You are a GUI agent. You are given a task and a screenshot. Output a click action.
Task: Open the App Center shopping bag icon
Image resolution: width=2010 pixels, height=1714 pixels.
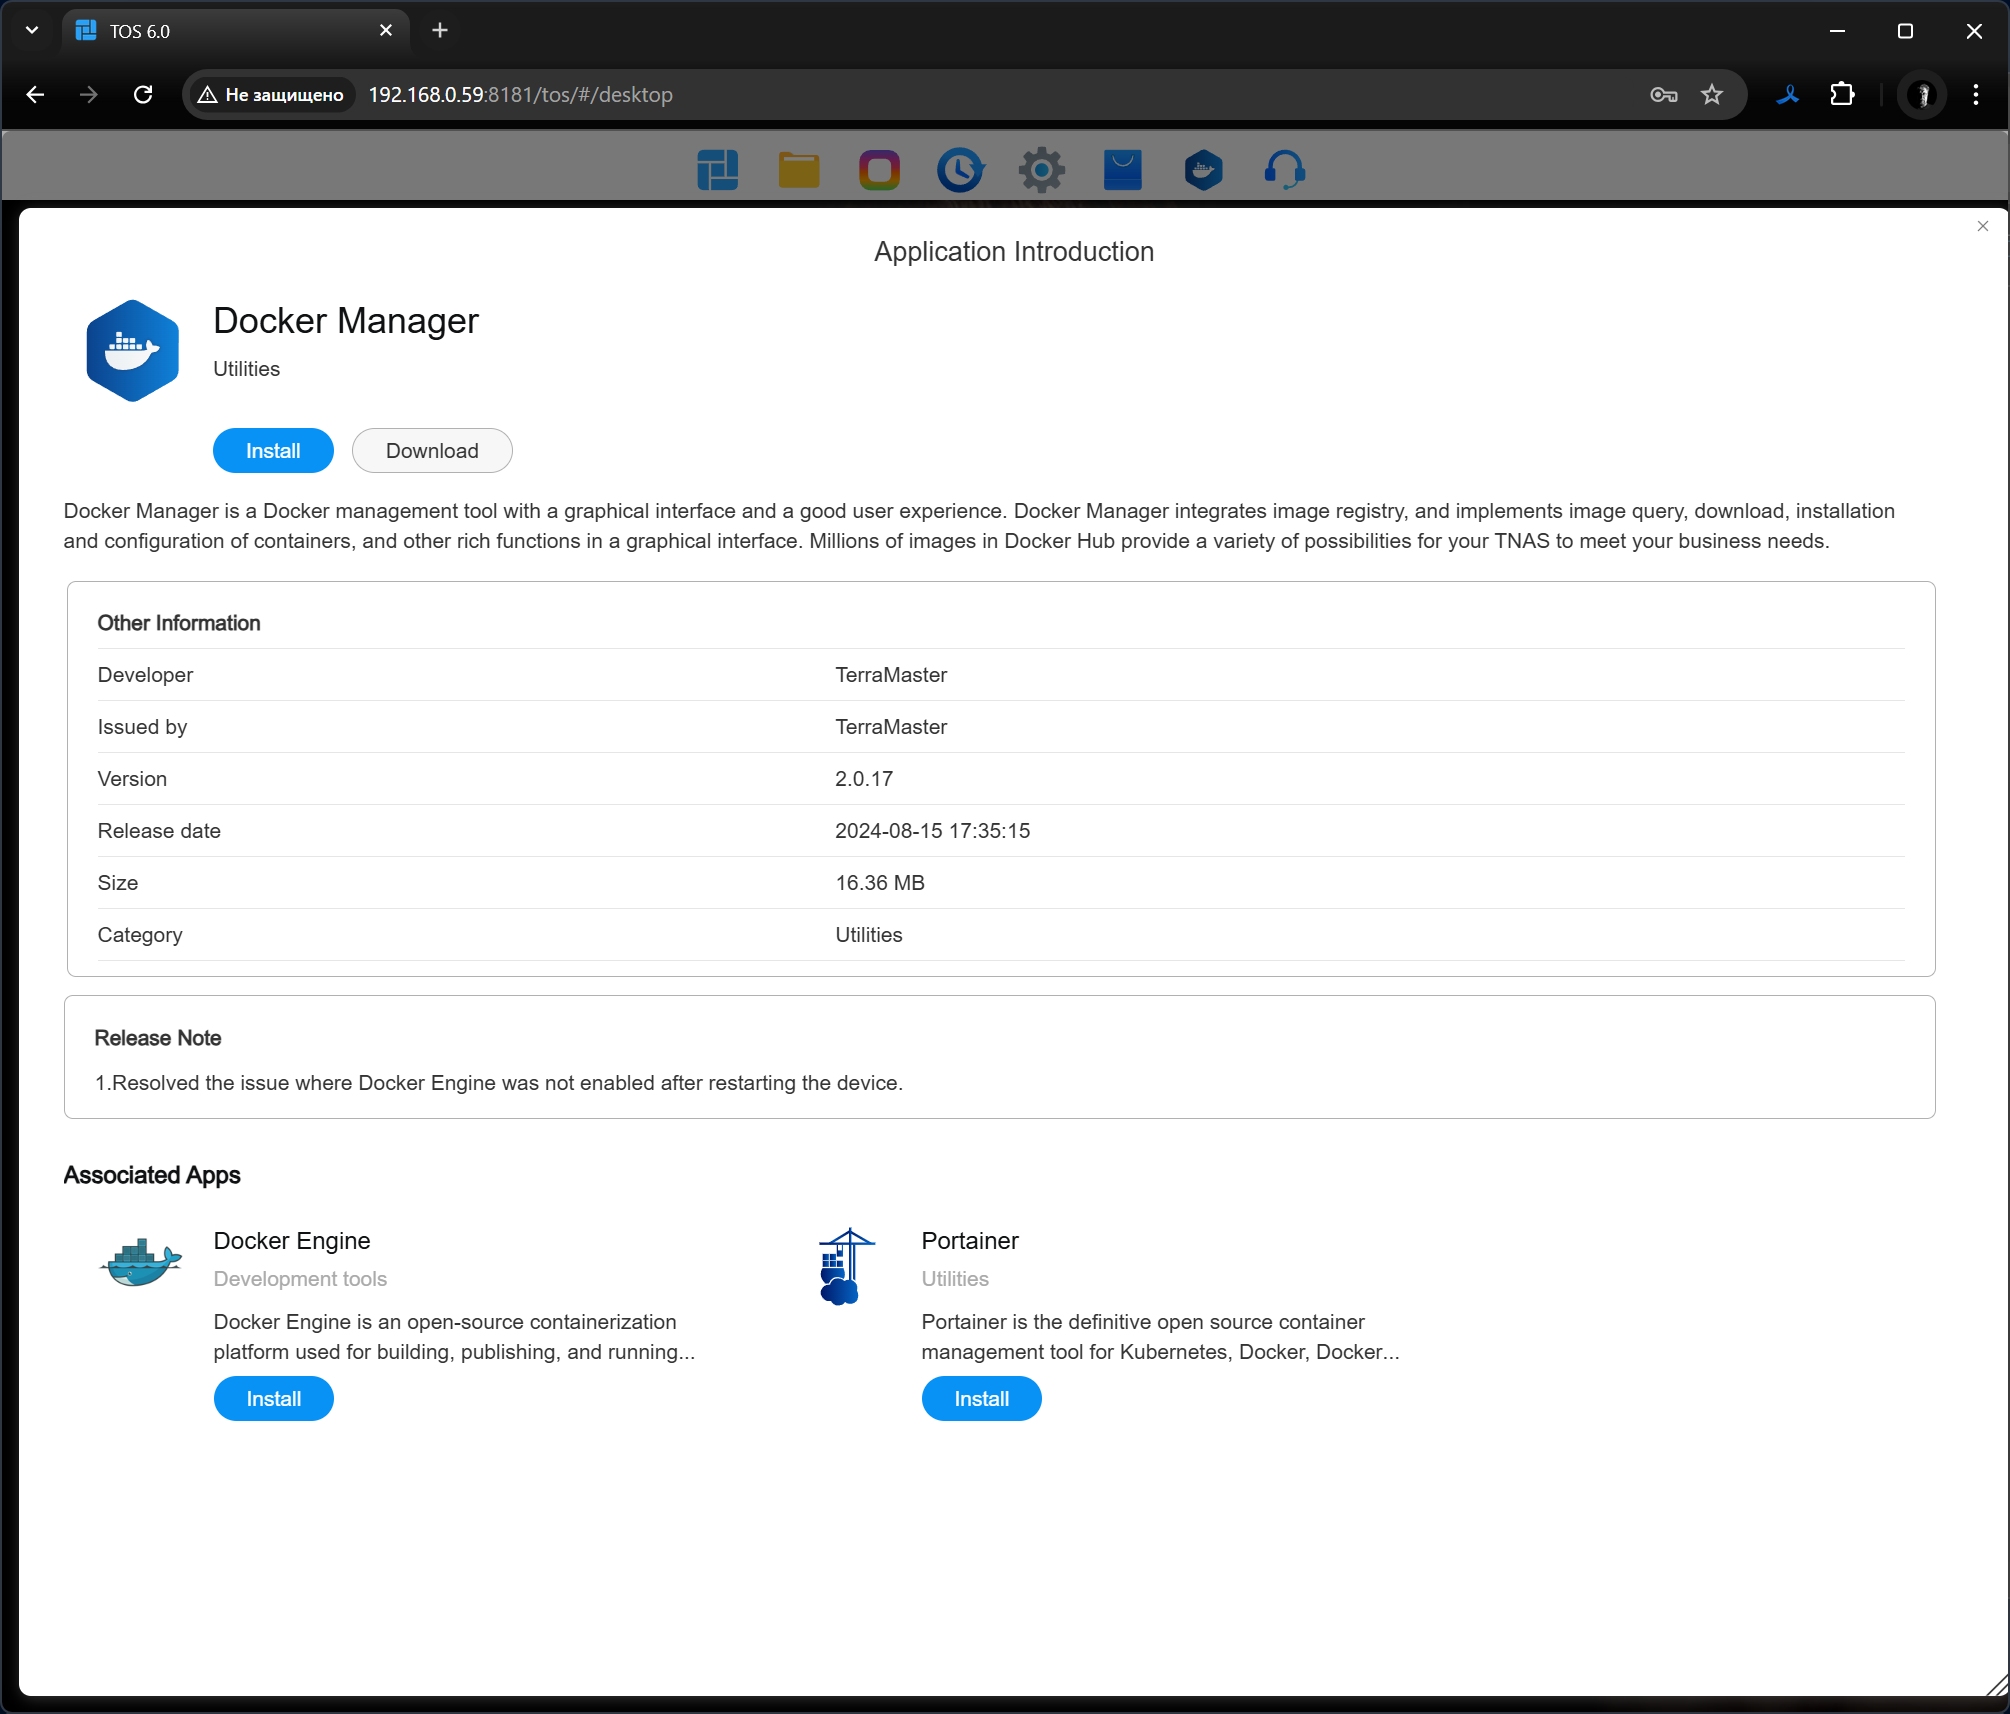point(1122,170)
